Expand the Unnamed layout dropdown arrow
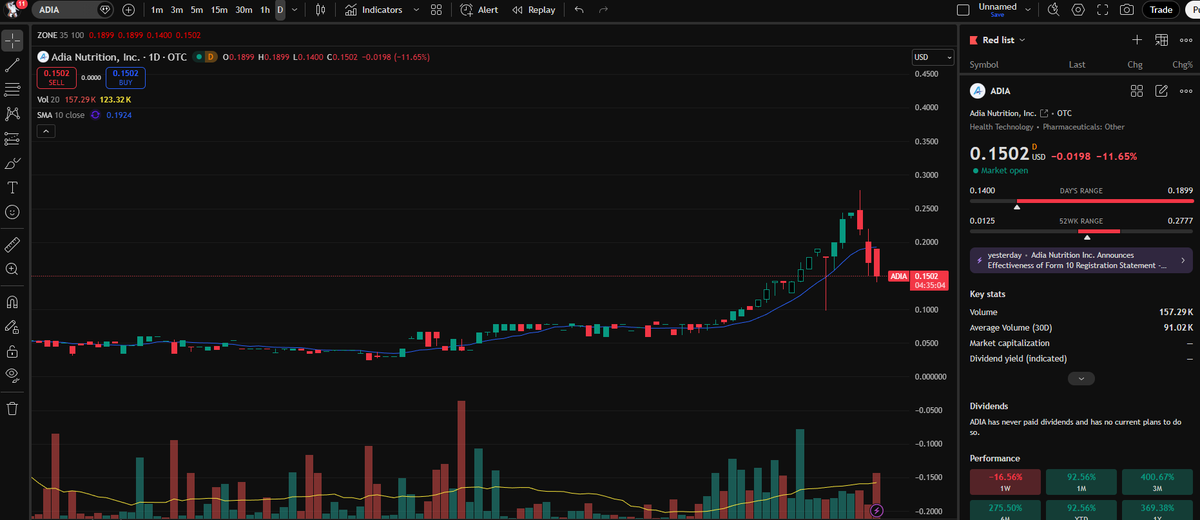 (1028, 10)
